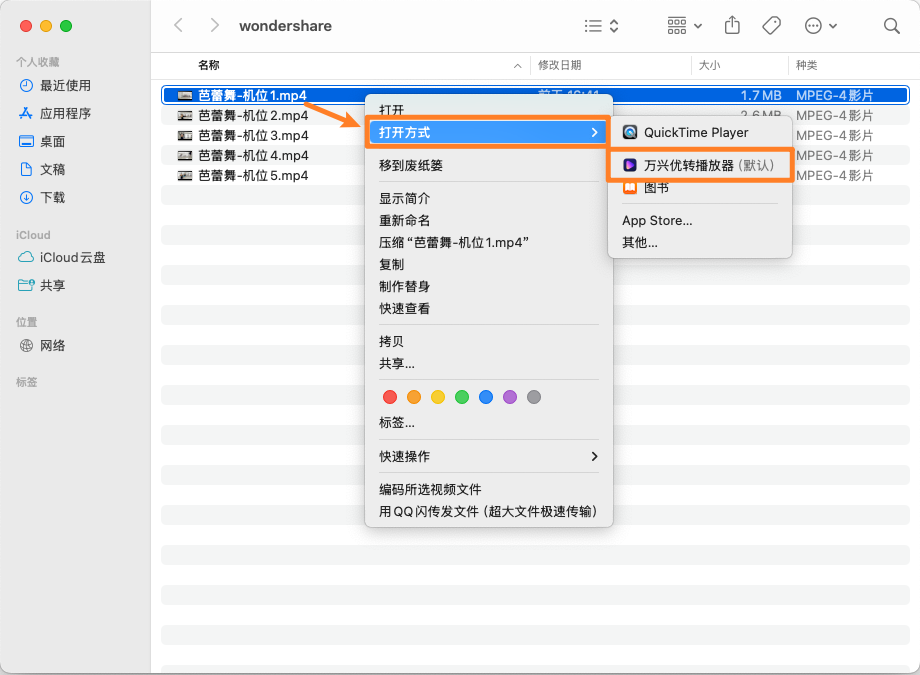Expand the 快速操作 submenu
This screenshot has width=920, height=675.
[488, 456]
